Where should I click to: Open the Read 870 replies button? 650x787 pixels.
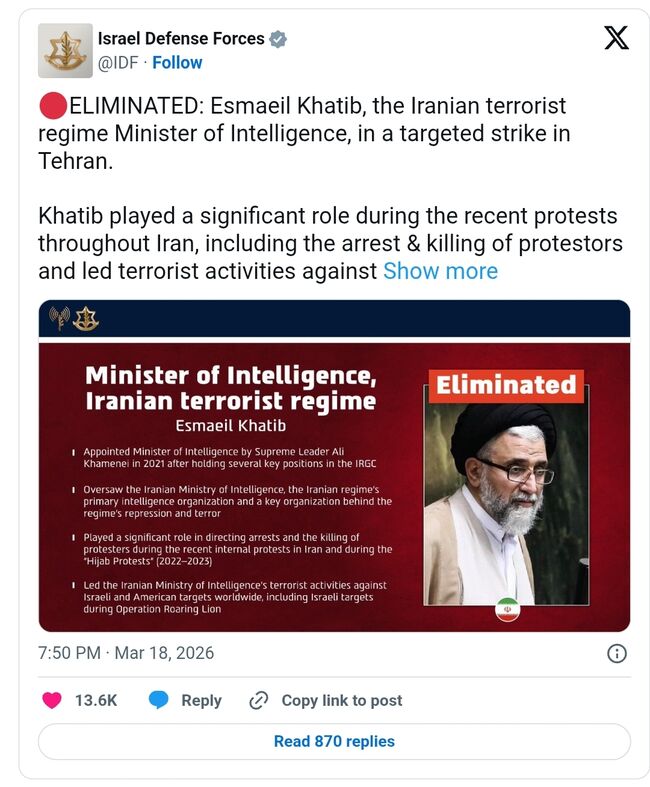tap(334, 741)
